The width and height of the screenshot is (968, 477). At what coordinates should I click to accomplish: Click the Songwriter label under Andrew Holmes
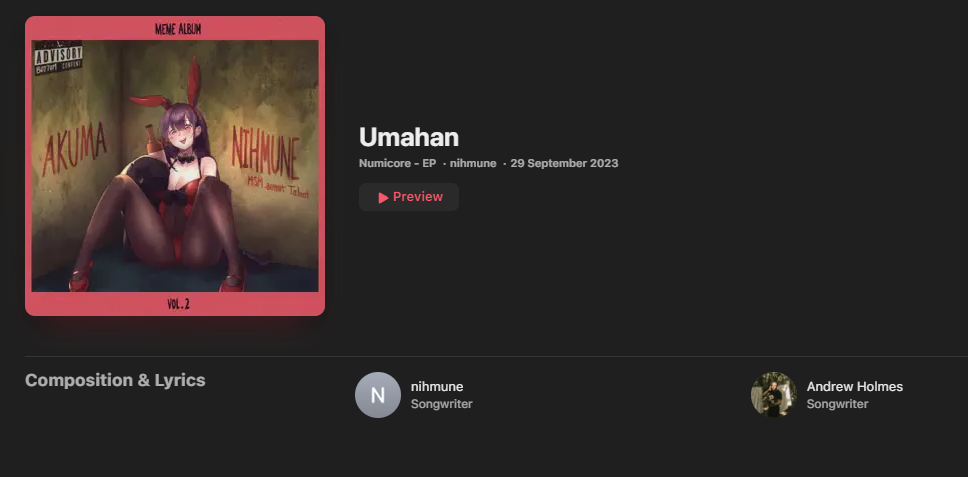coord(837,404)
